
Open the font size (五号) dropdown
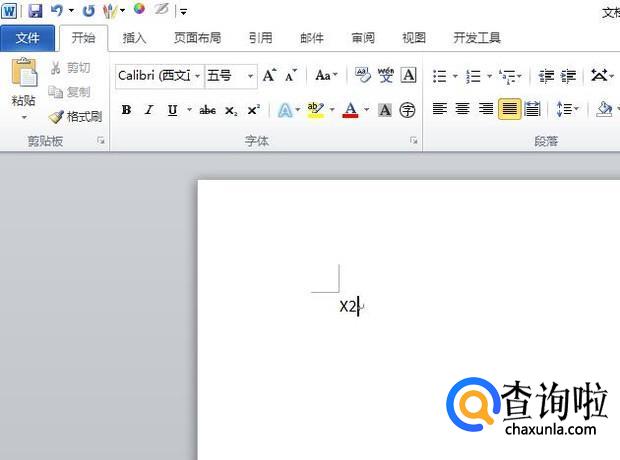point(250,76)
